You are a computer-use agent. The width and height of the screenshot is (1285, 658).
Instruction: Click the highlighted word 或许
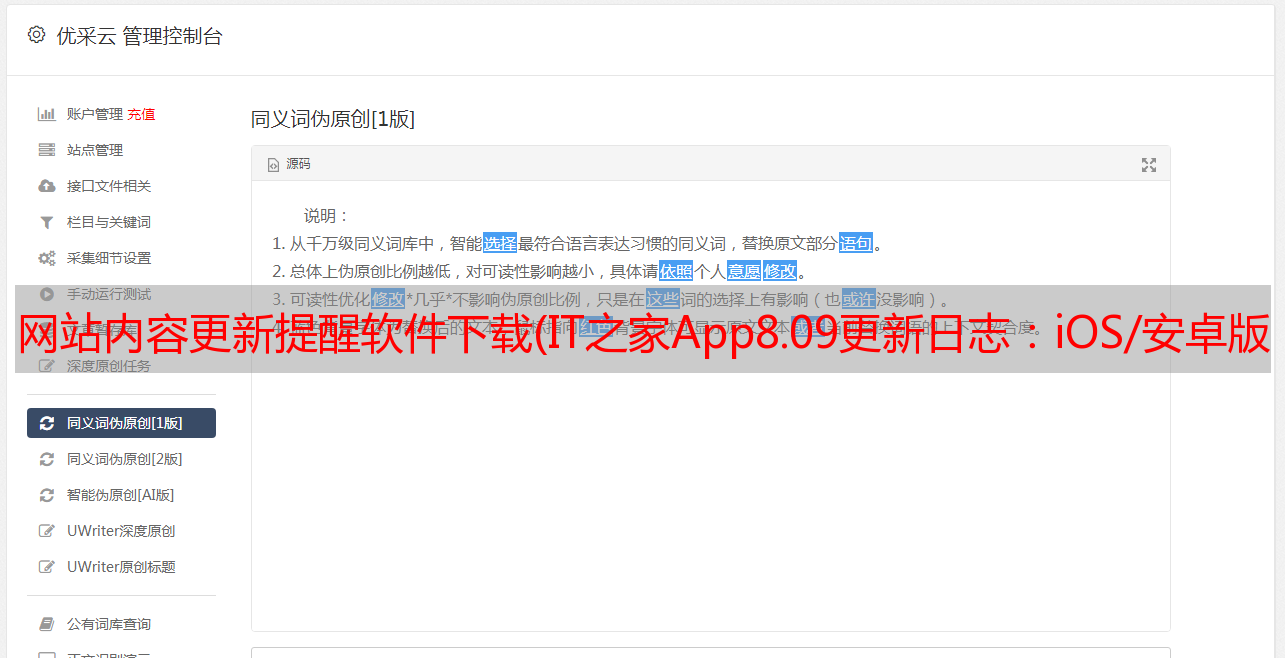pos(859,299)
